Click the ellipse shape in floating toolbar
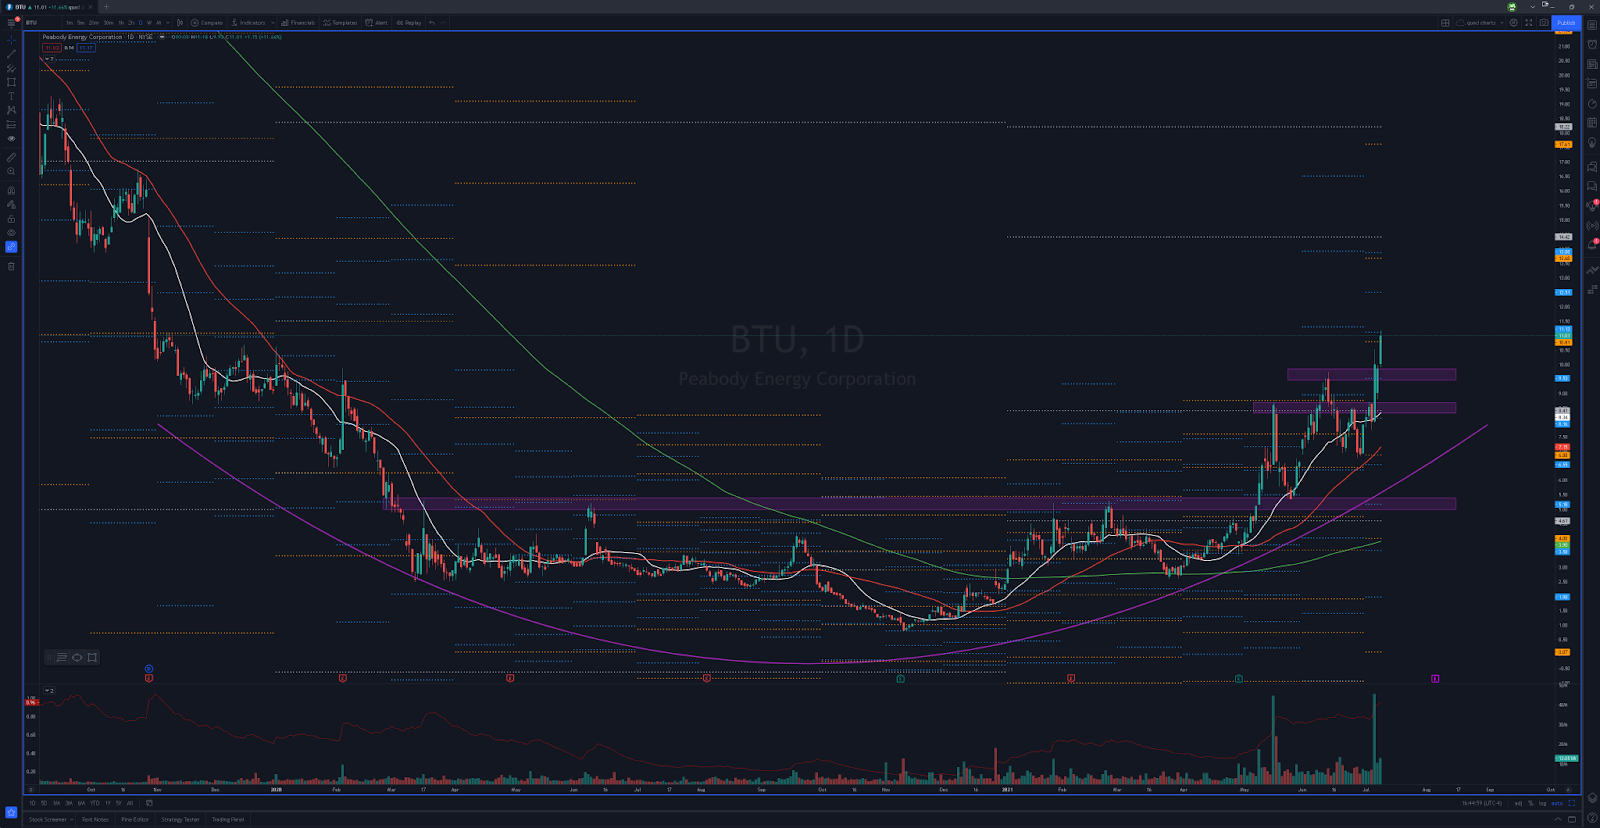Image resolution: width=1600 pixels, height=828 pixels. 77,657
